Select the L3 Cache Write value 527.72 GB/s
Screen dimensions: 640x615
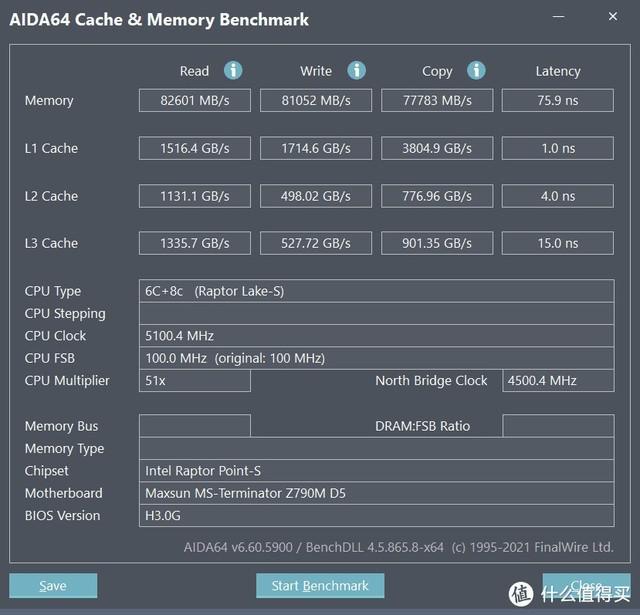[316, 243]
